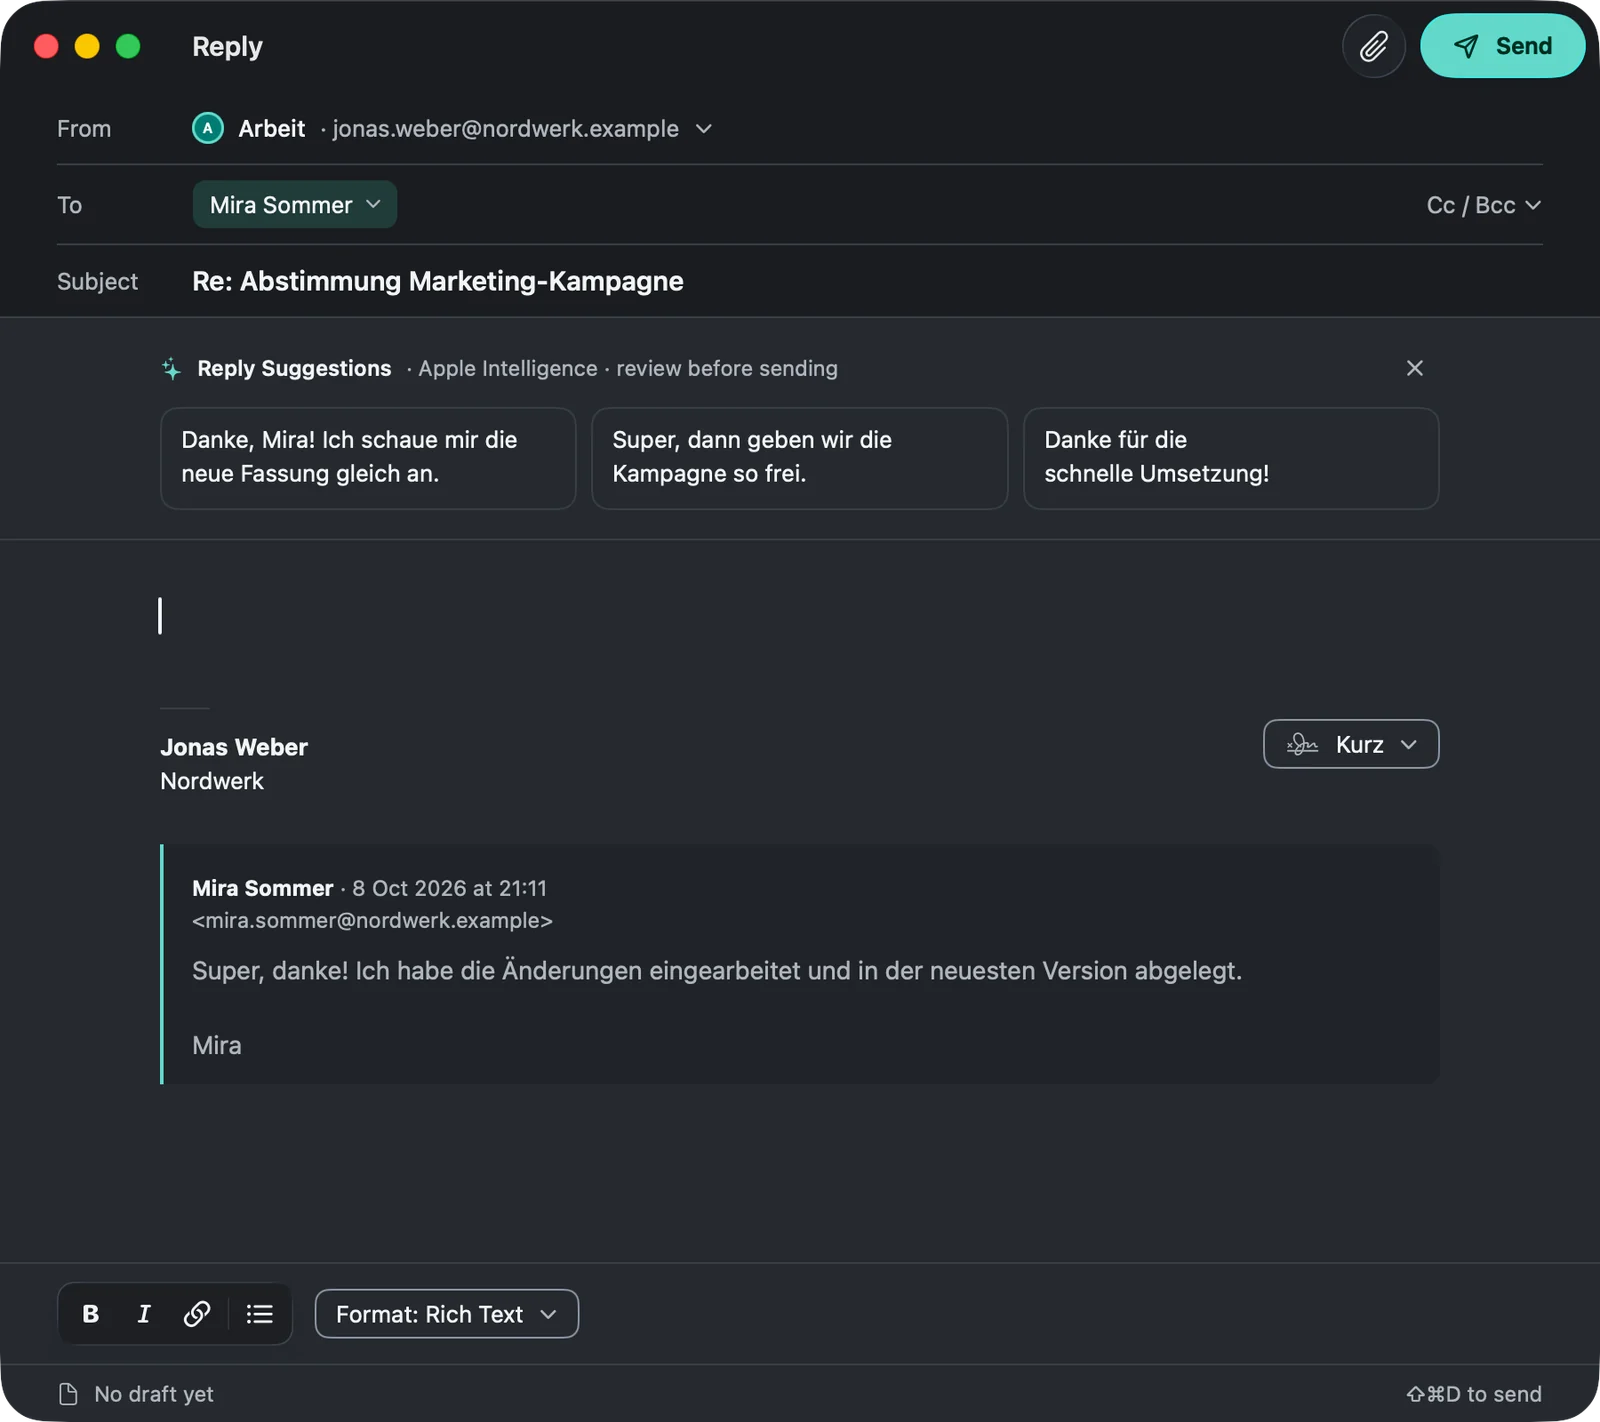Screen dimensions: 1600x1422
Task: Toggle bulleted list formatting
Action: (259, 1314)
